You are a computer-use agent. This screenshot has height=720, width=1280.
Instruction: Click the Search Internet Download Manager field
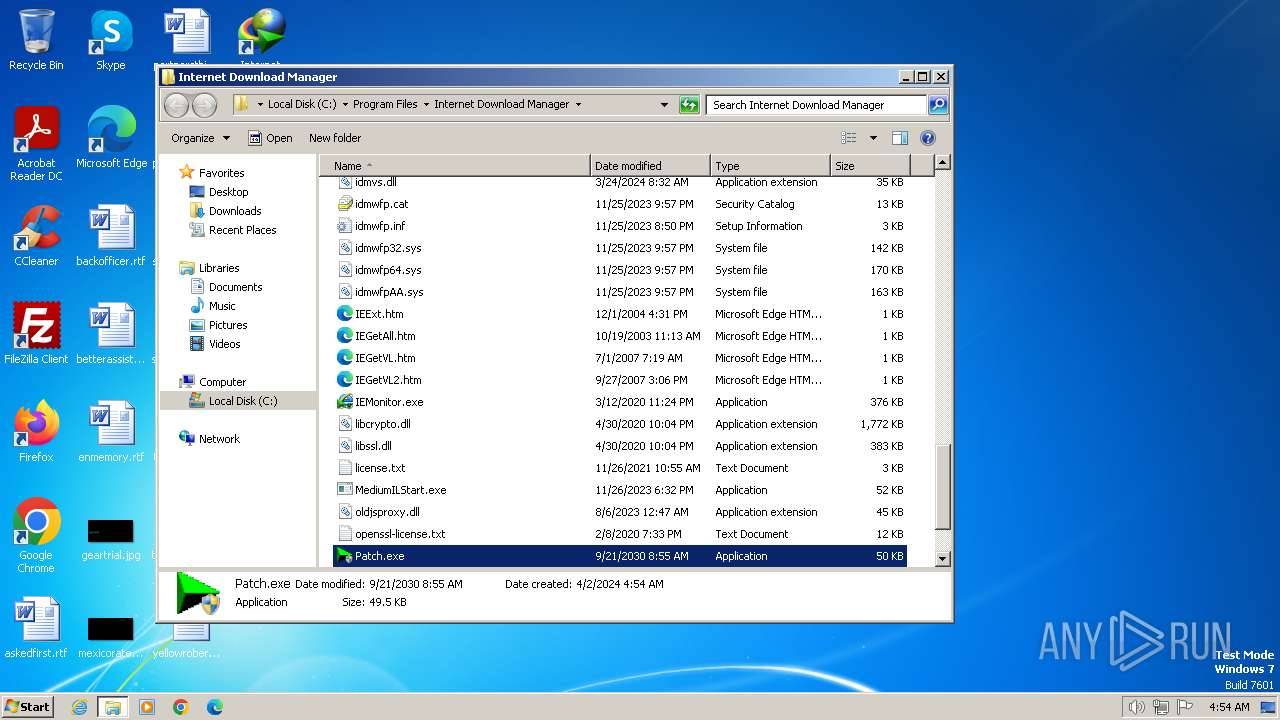pos(816,105)
